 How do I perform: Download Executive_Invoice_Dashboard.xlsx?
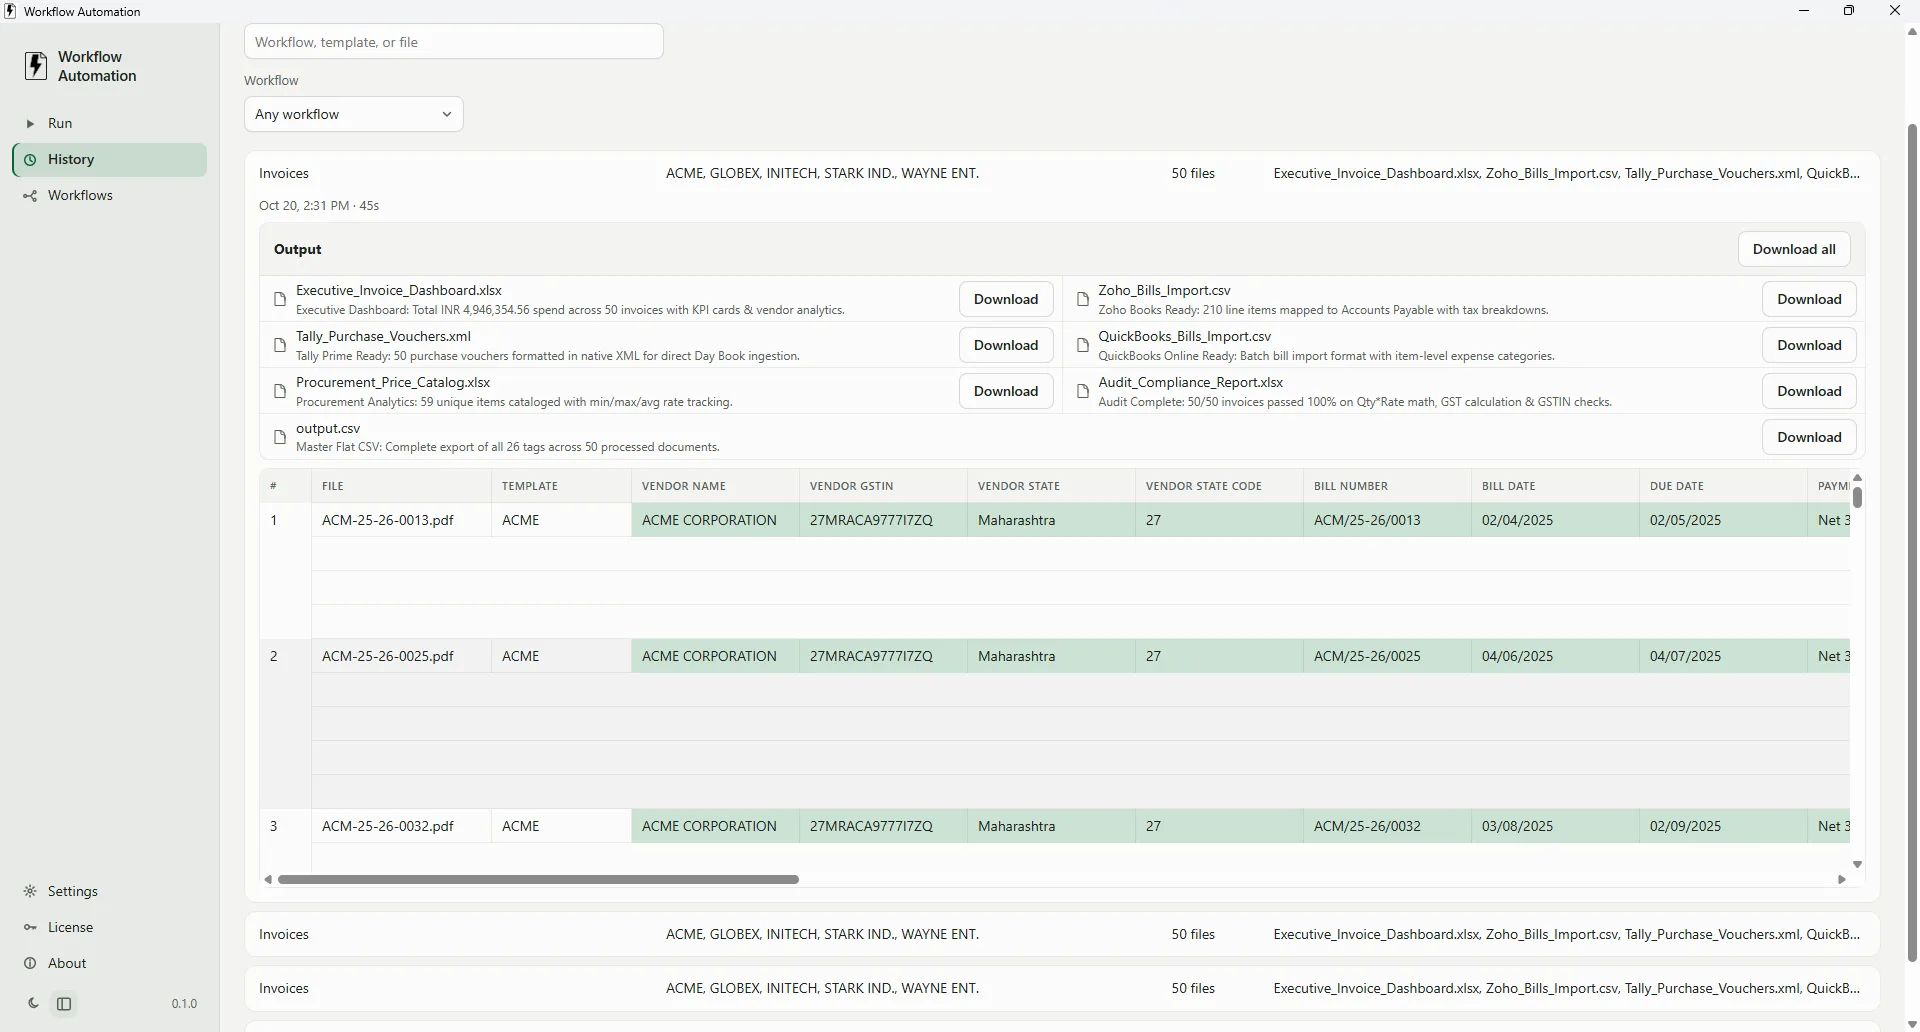click(1006, 299)
